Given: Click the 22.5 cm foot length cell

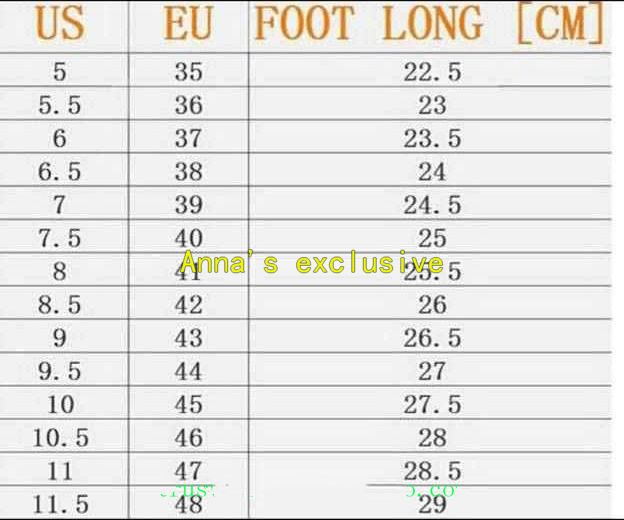Looking at the screenshot, I should (432, 72).
